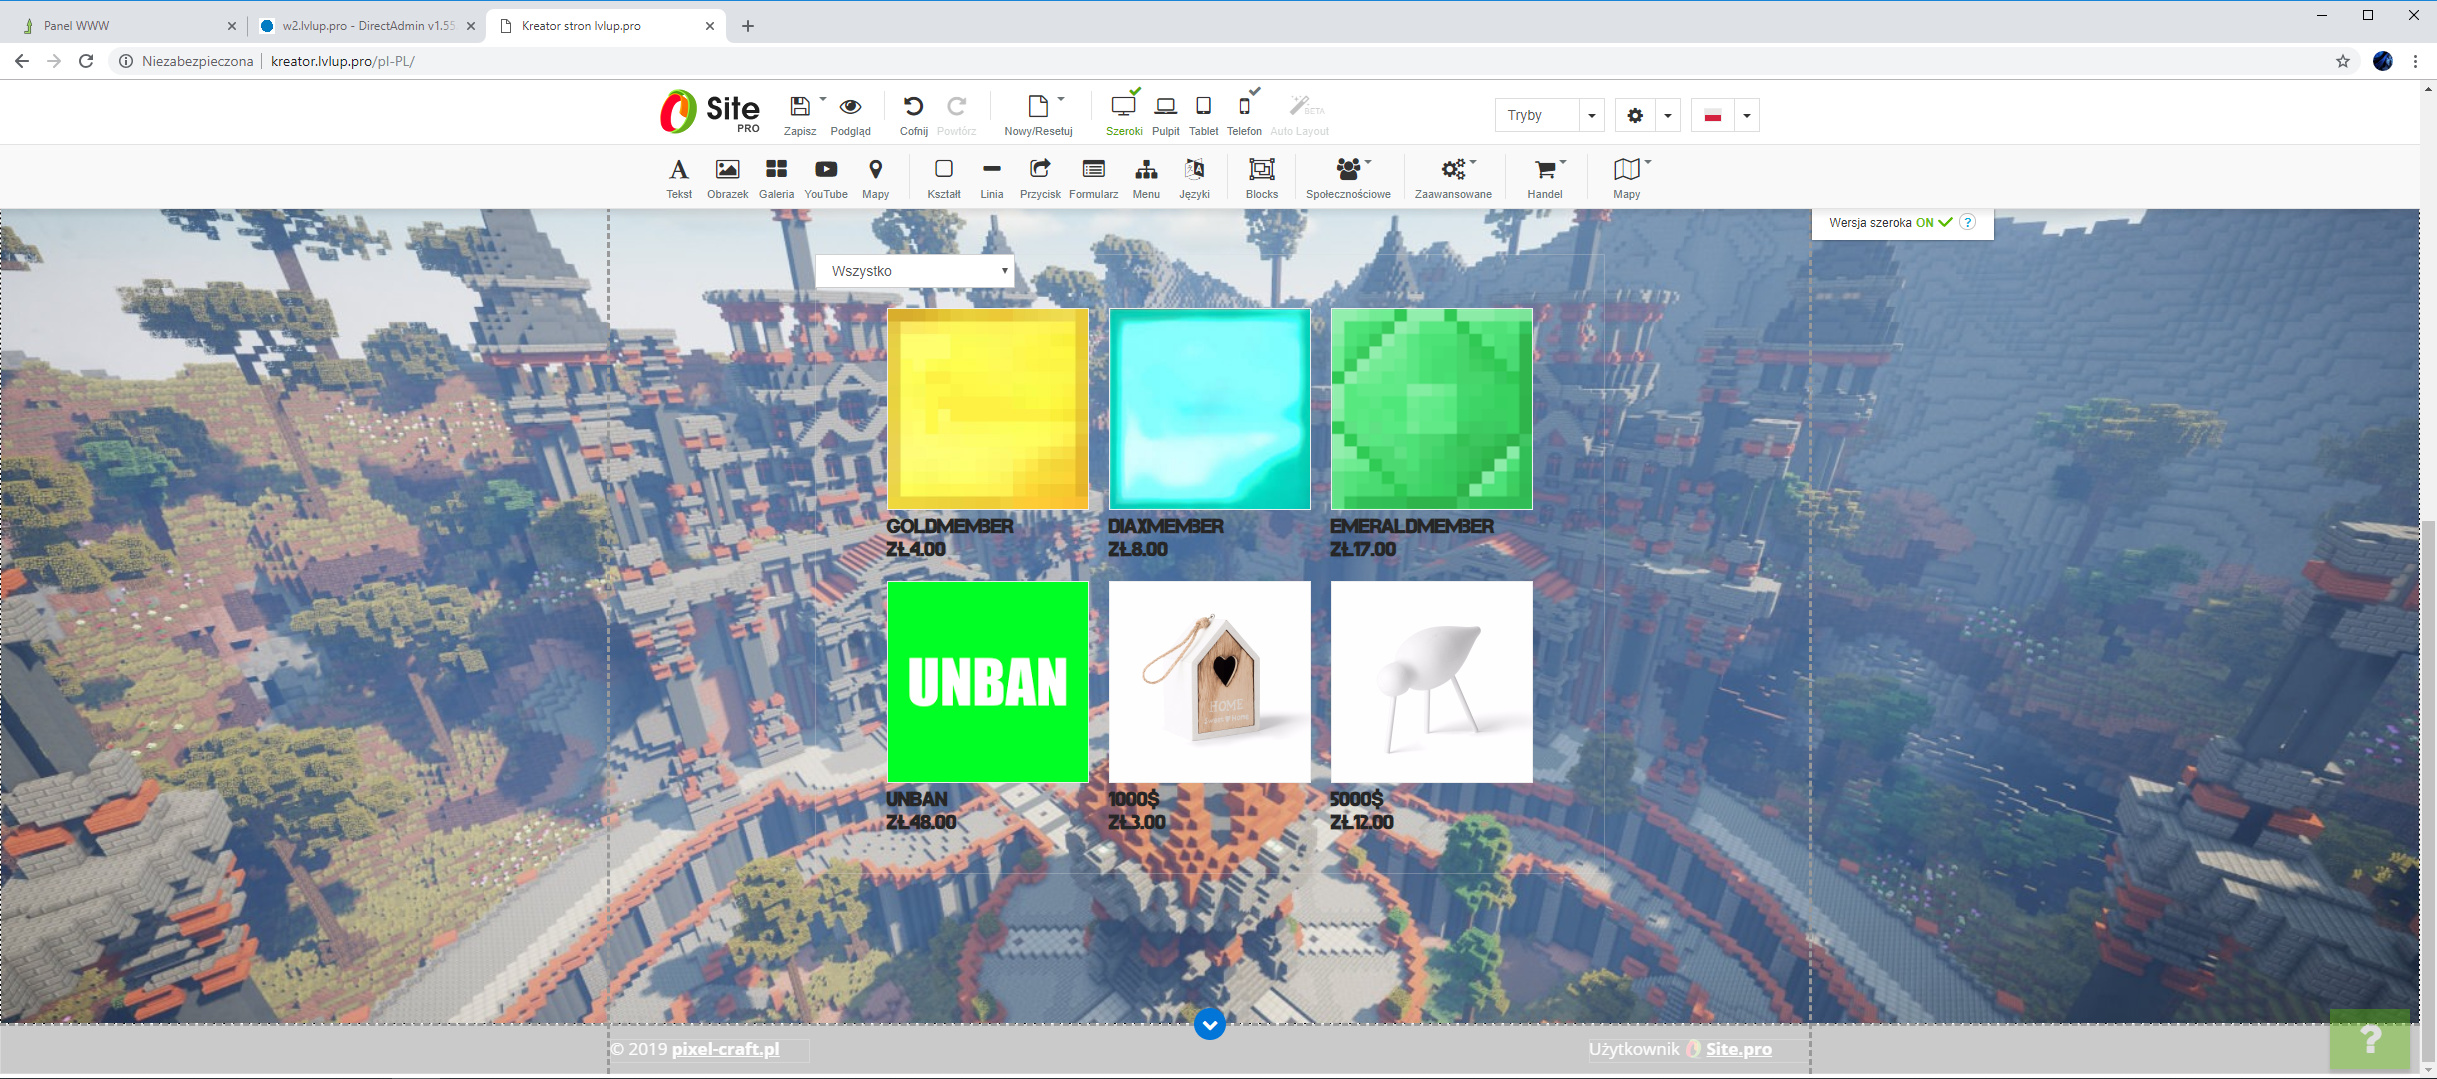Insert a Tekst text element
2437x1079 pixels.
[679, 171]
